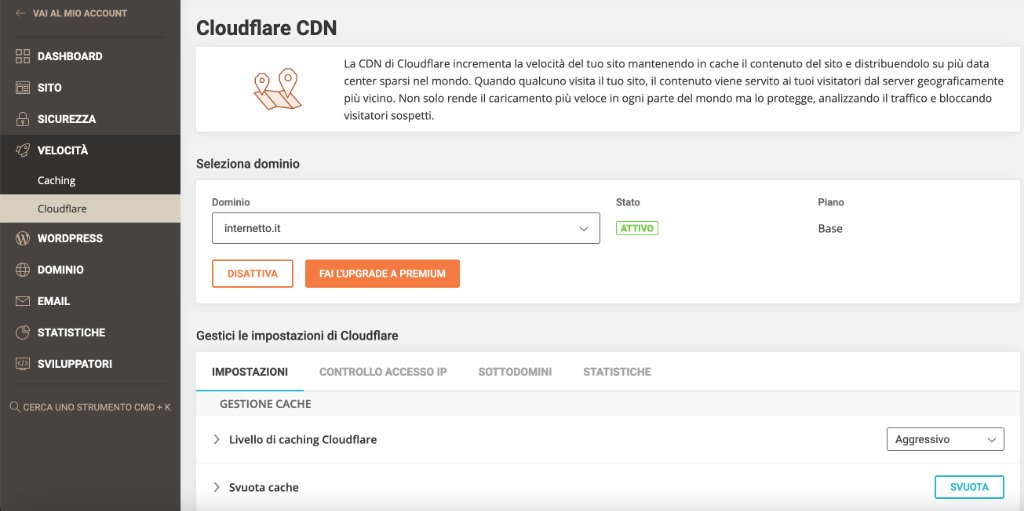The width and height of the screenshot is (1024, 511).
Task: Click the Base plan value
Action: tap(830, 229)
